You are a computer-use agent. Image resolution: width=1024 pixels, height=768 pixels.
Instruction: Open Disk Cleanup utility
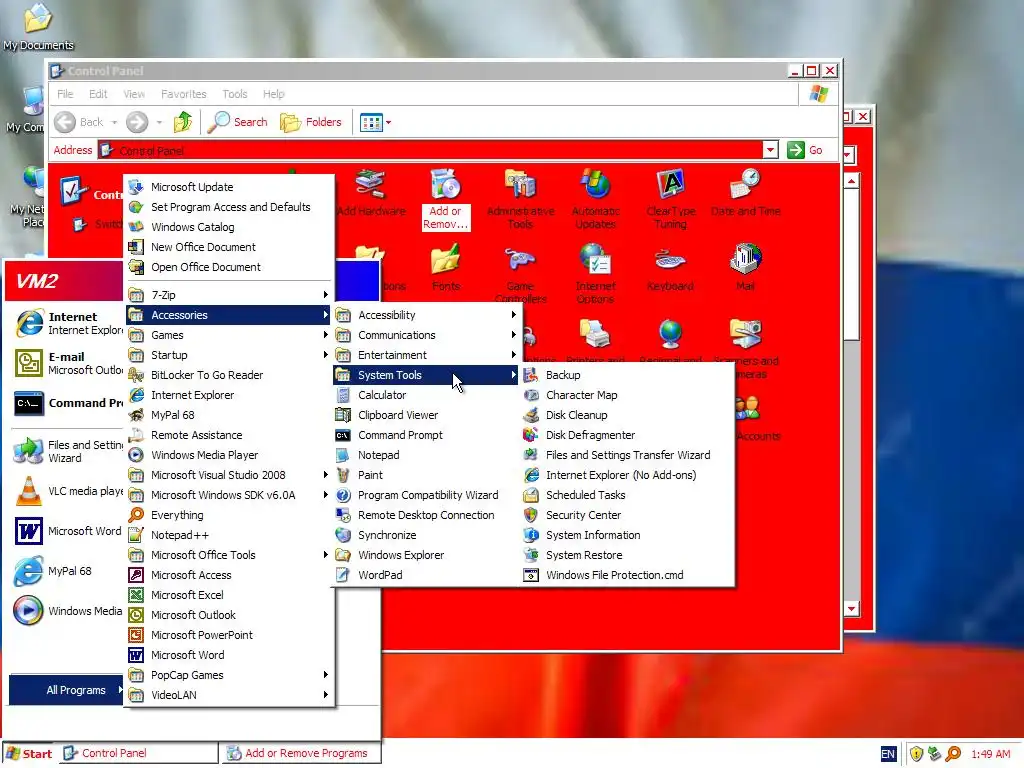[x=627, y=415]
